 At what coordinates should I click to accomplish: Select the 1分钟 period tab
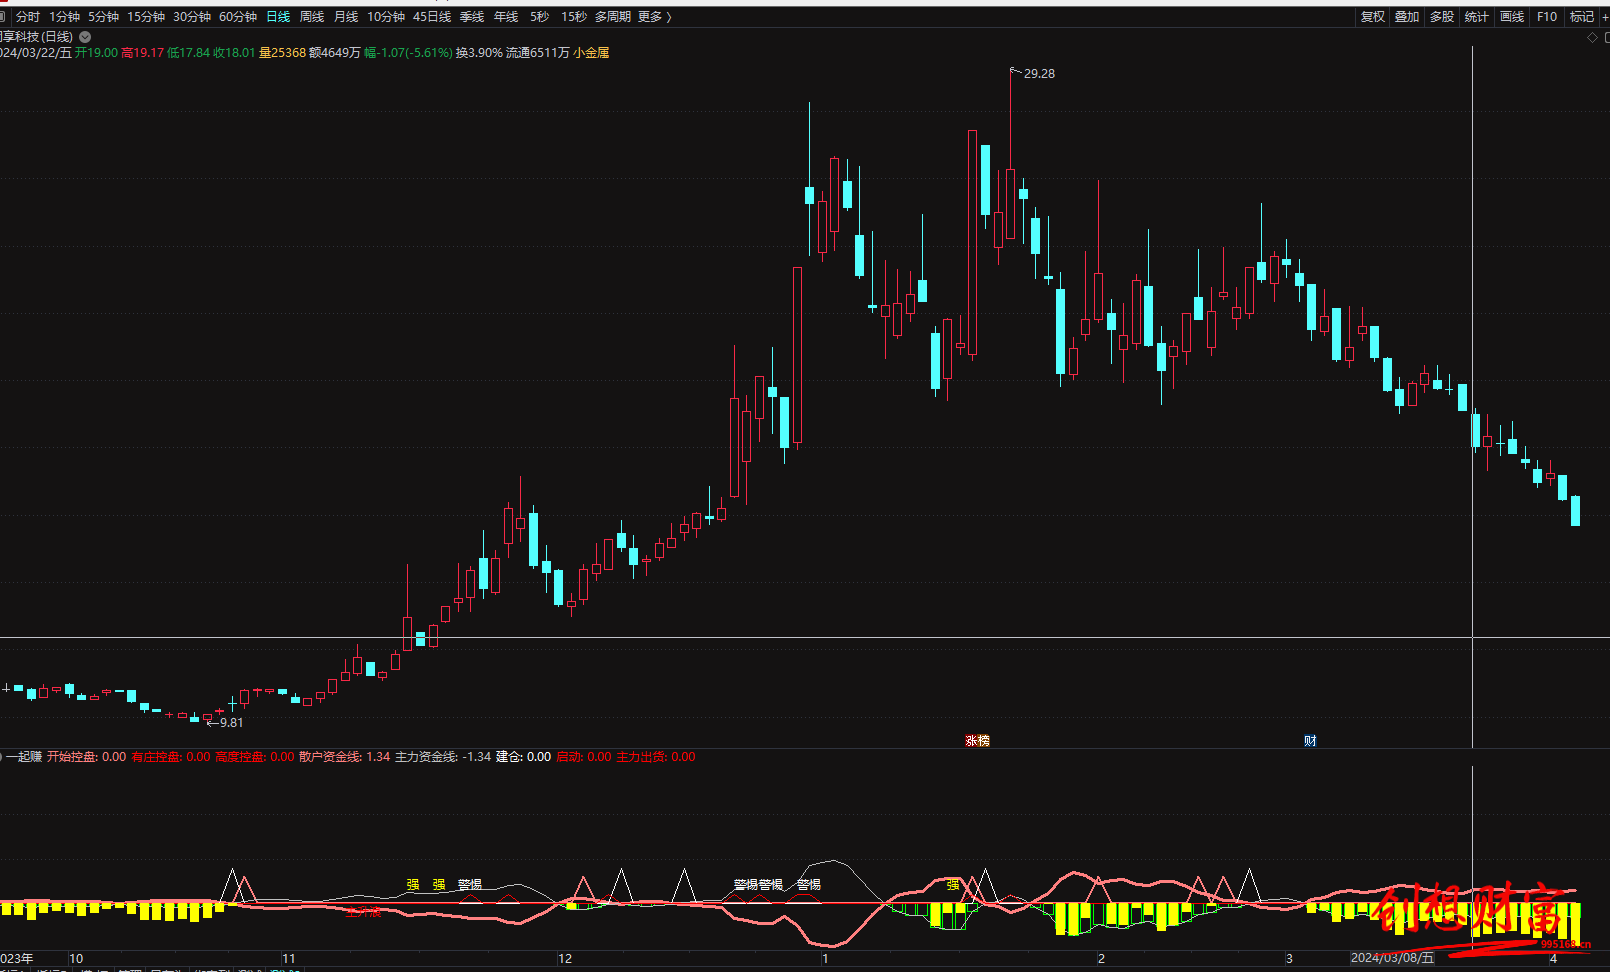click(65, 17)
